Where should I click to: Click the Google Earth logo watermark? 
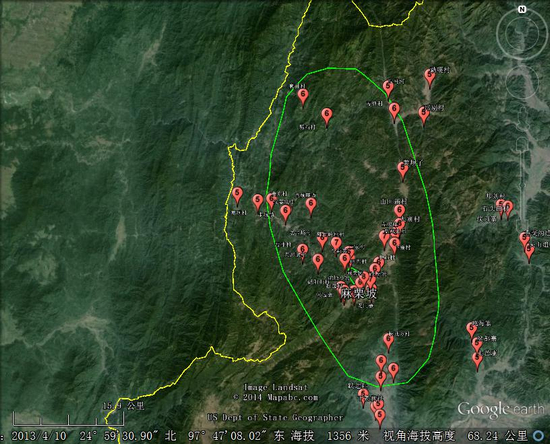tap(501, 409)
